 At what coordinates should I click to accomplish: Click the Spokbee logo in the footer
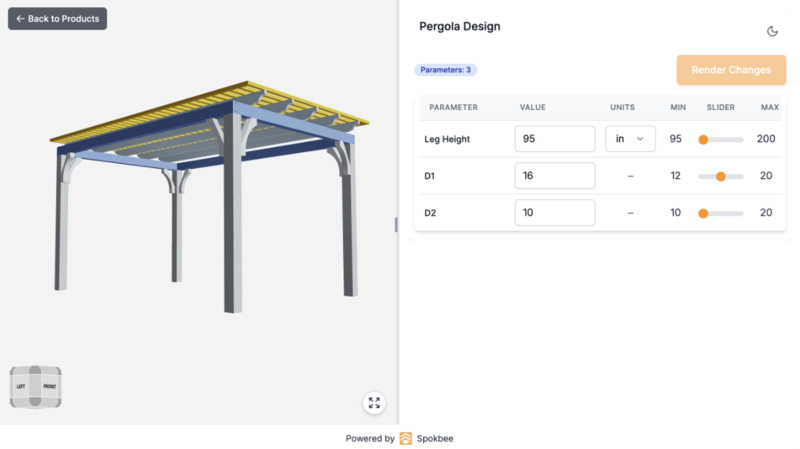(406, 438)
